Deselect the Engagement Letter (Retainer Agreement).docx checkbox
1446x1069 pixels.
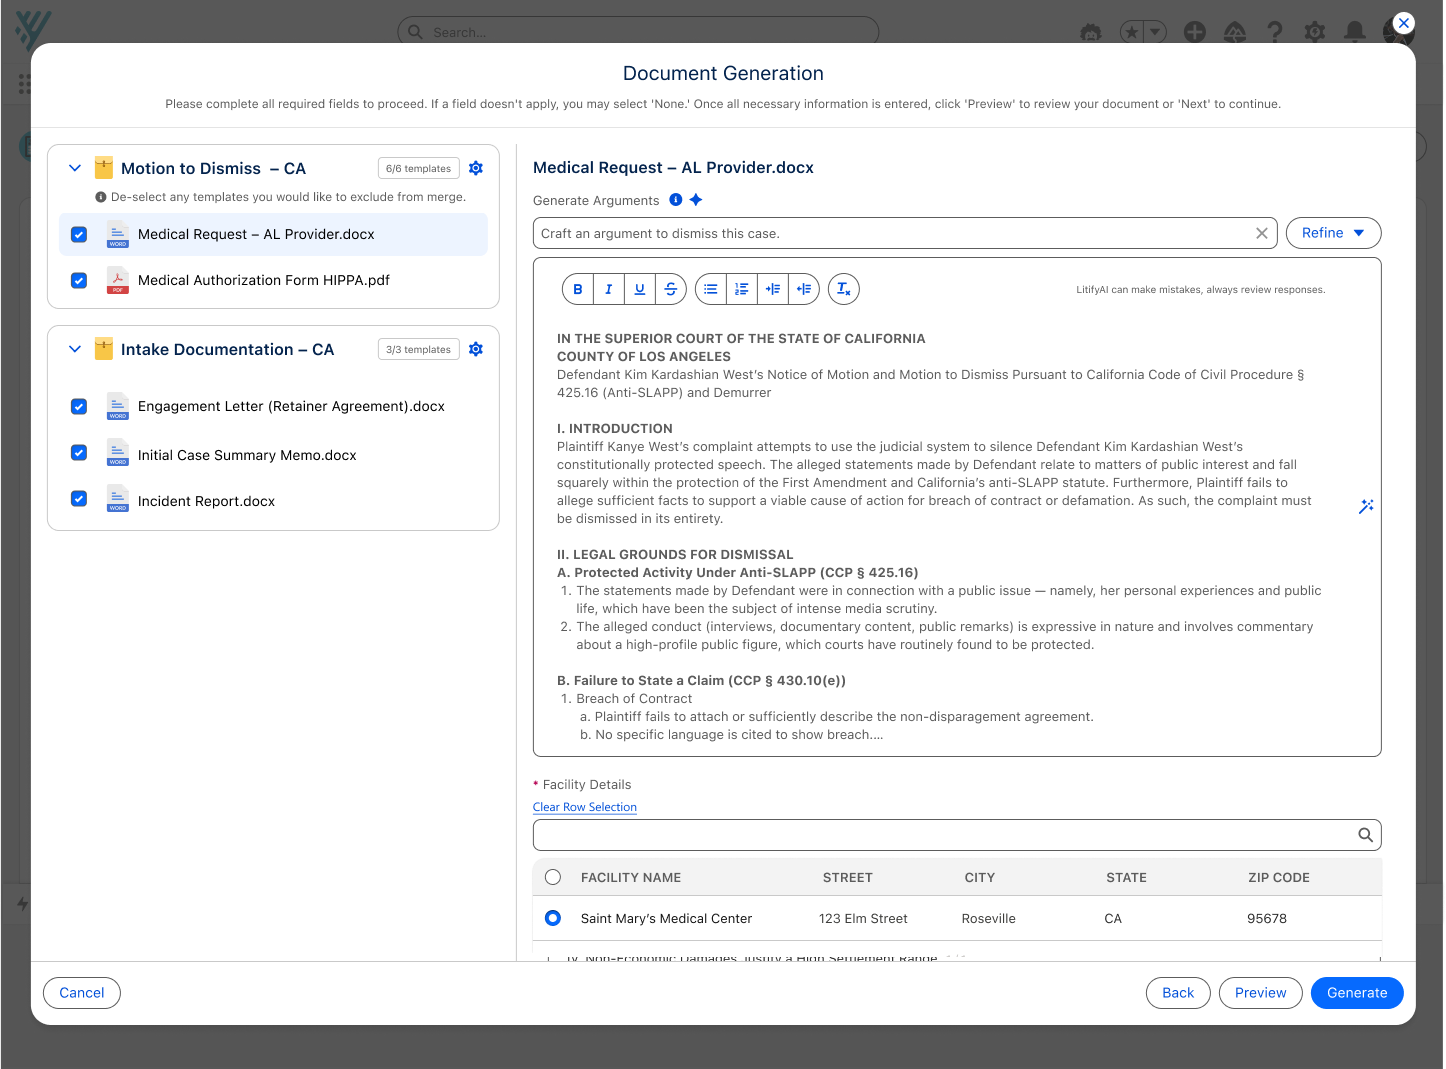pyautogui.click(x=79, y=406)
